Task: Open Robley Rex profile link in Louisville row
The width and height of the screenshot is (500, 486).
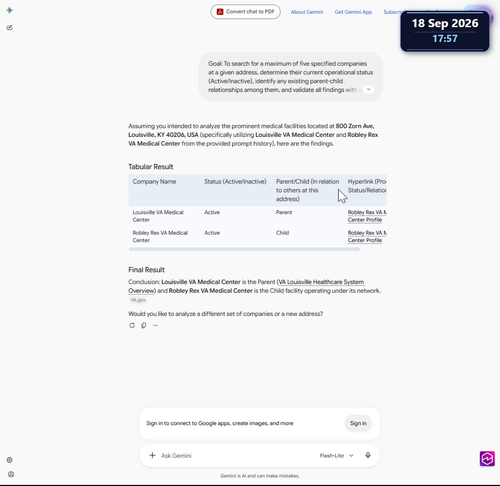Action: pyautogui.click(x=367, y=216)
